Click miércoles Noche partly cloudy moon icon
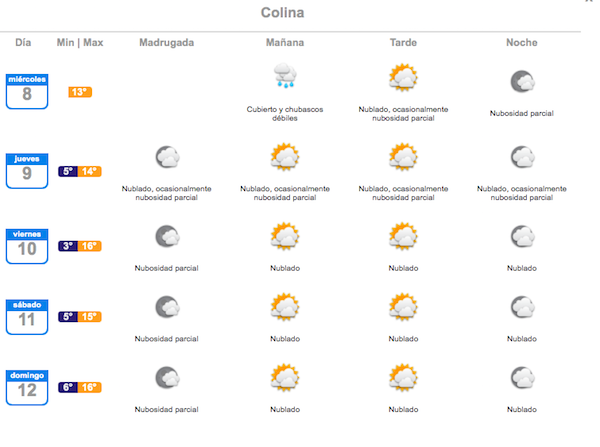 522,81
